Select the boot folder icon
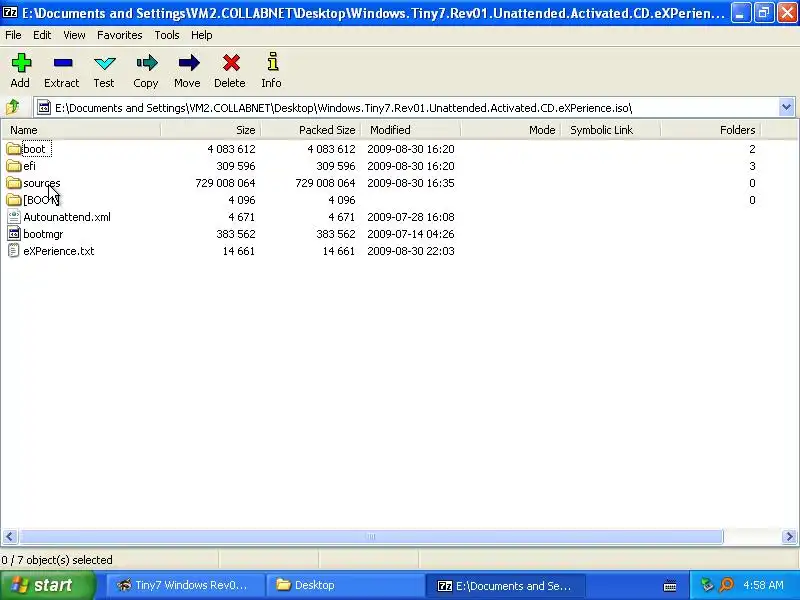Image resolution: width=800 pixels, height=600 pixels. [x=14, y=149]
